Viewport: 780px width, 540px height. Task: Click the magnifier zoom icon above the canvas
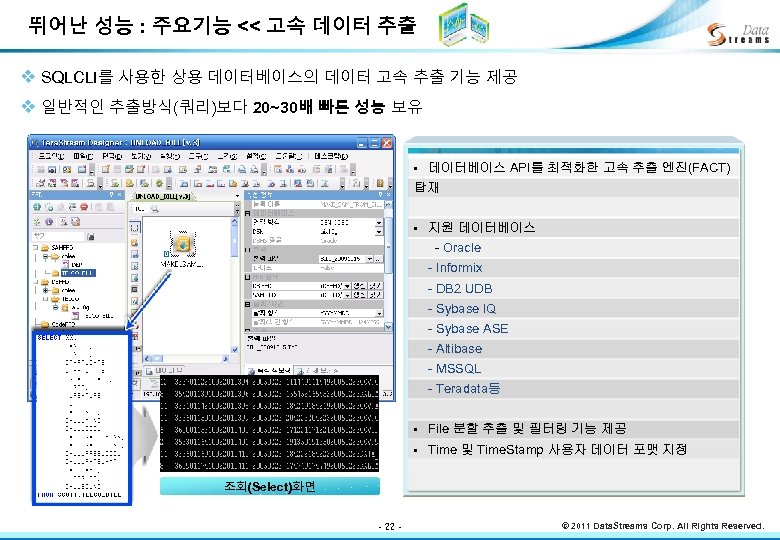click(154, 209)
